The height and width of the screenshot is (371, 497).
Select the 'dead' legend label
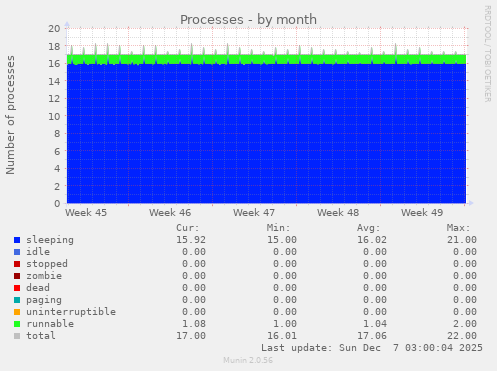(38, 288)
